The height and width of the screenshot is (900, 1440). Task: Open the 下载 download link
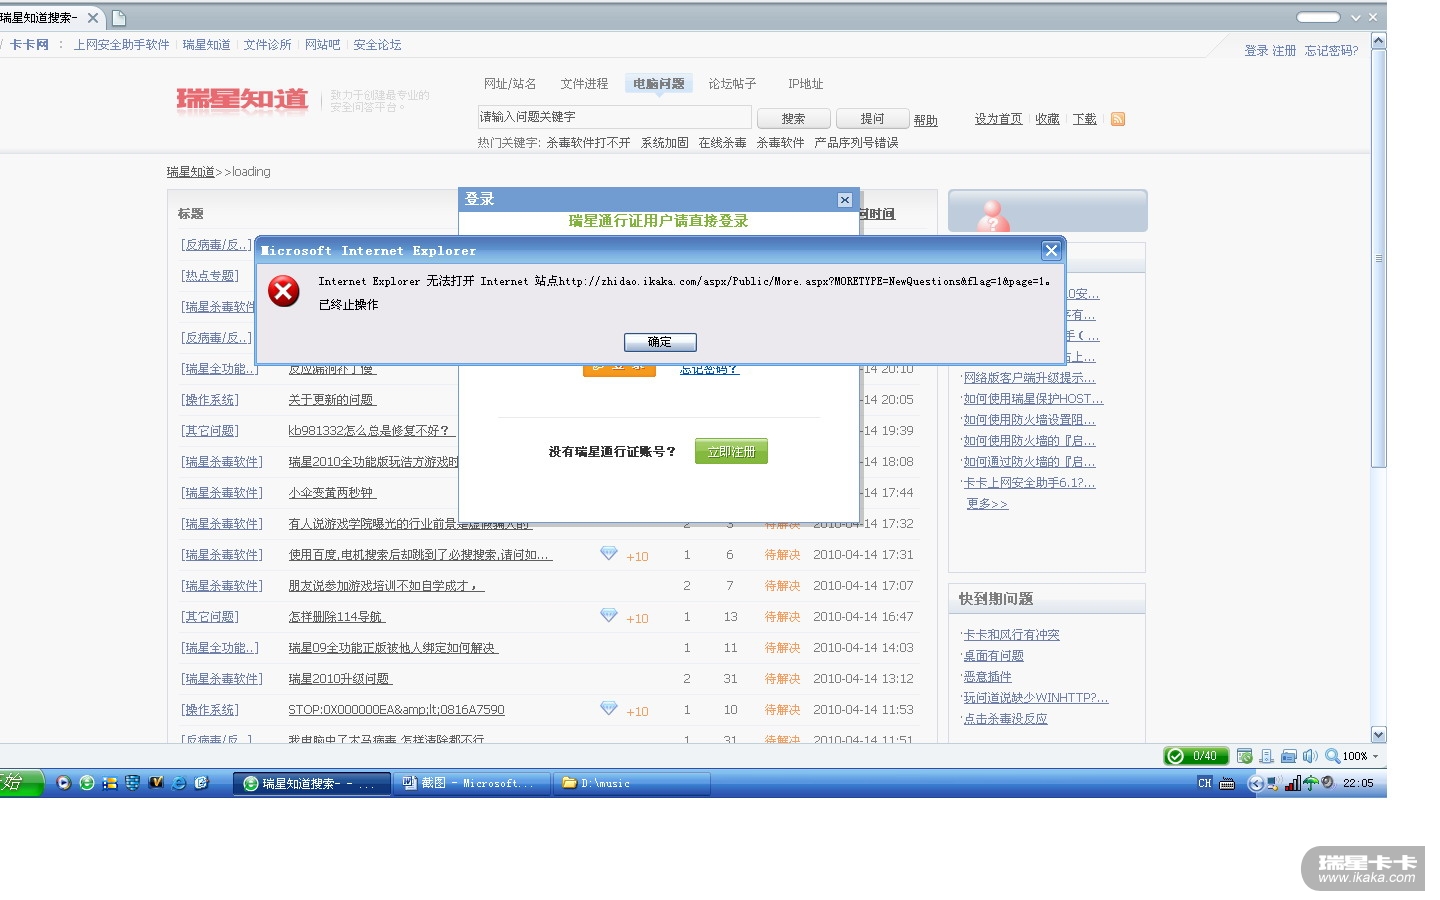1085,119
